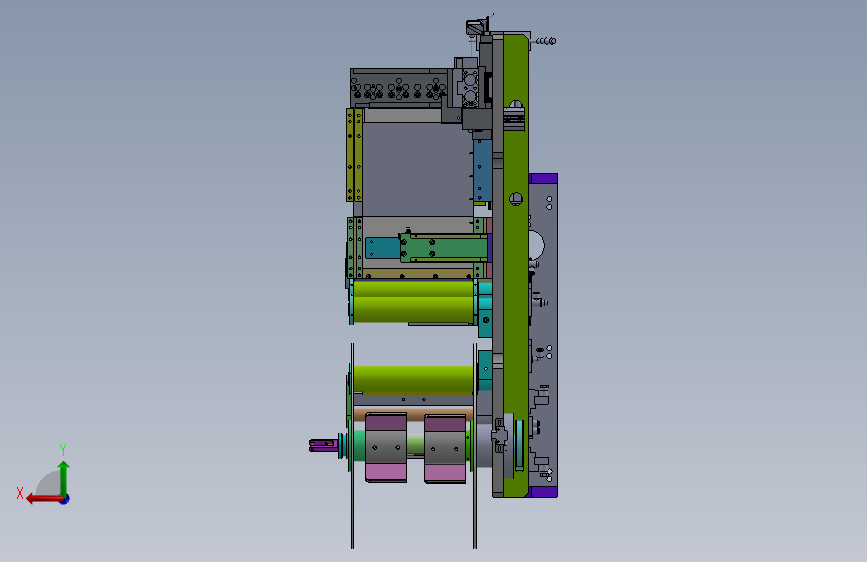Select the teal block left of green bracket

[x=383, y=248]
